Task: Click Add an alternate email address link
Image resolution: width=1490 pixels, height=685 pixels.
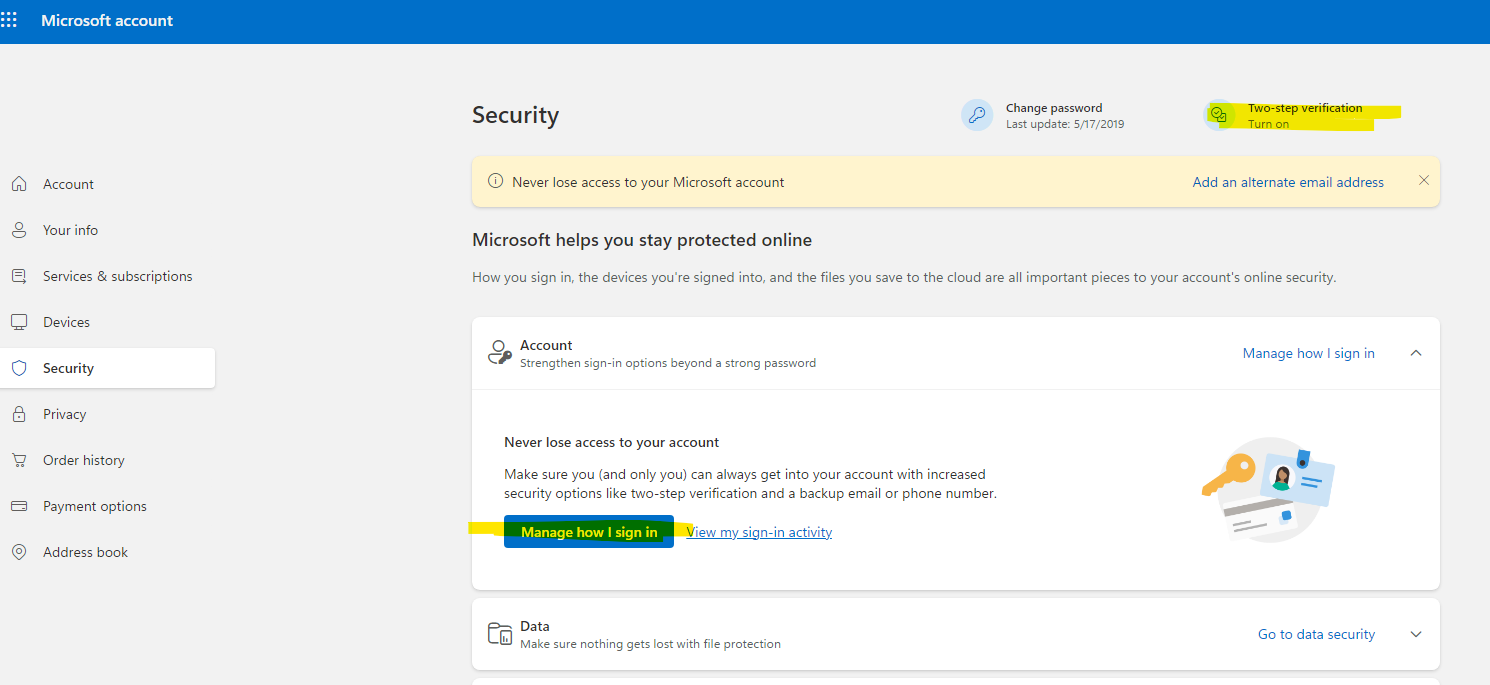Action: 1288,182
